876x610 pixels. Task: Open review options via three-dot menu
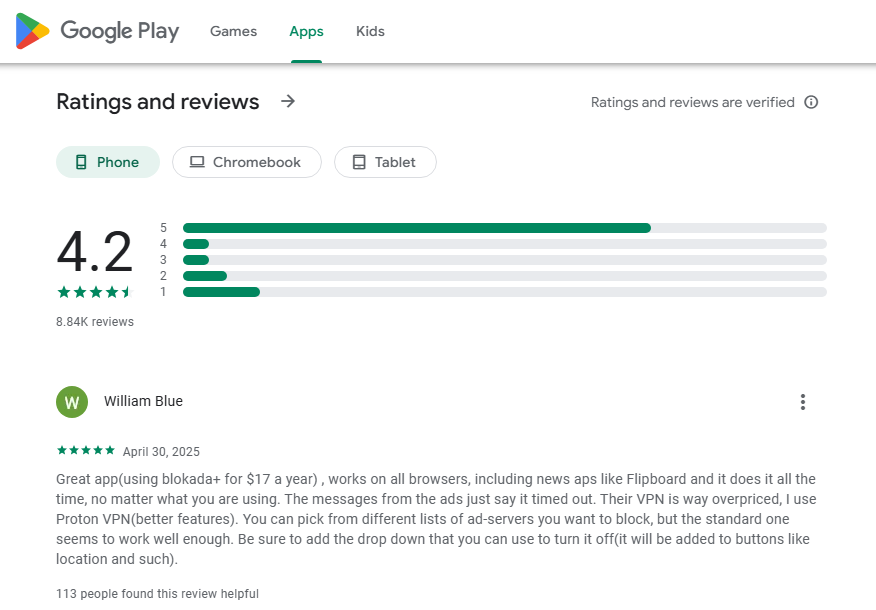click(x=803, y=401)
